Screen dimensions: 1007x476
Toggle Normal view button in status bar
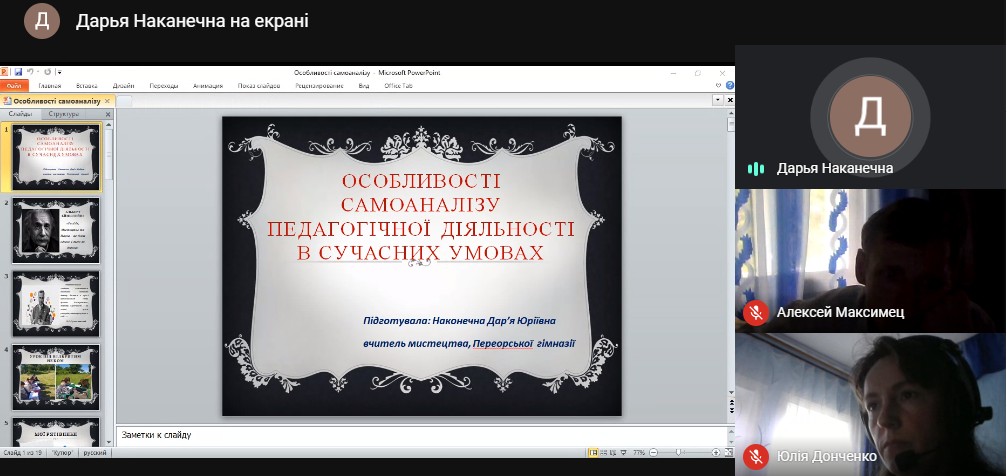(x=594, y=452)
